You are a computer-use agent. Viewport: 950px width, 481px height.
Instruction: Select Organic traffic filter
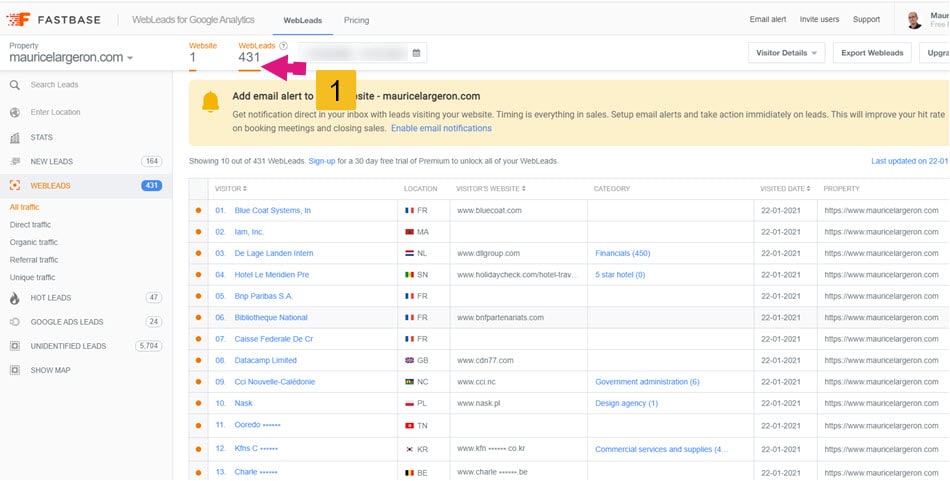[34, 242]
